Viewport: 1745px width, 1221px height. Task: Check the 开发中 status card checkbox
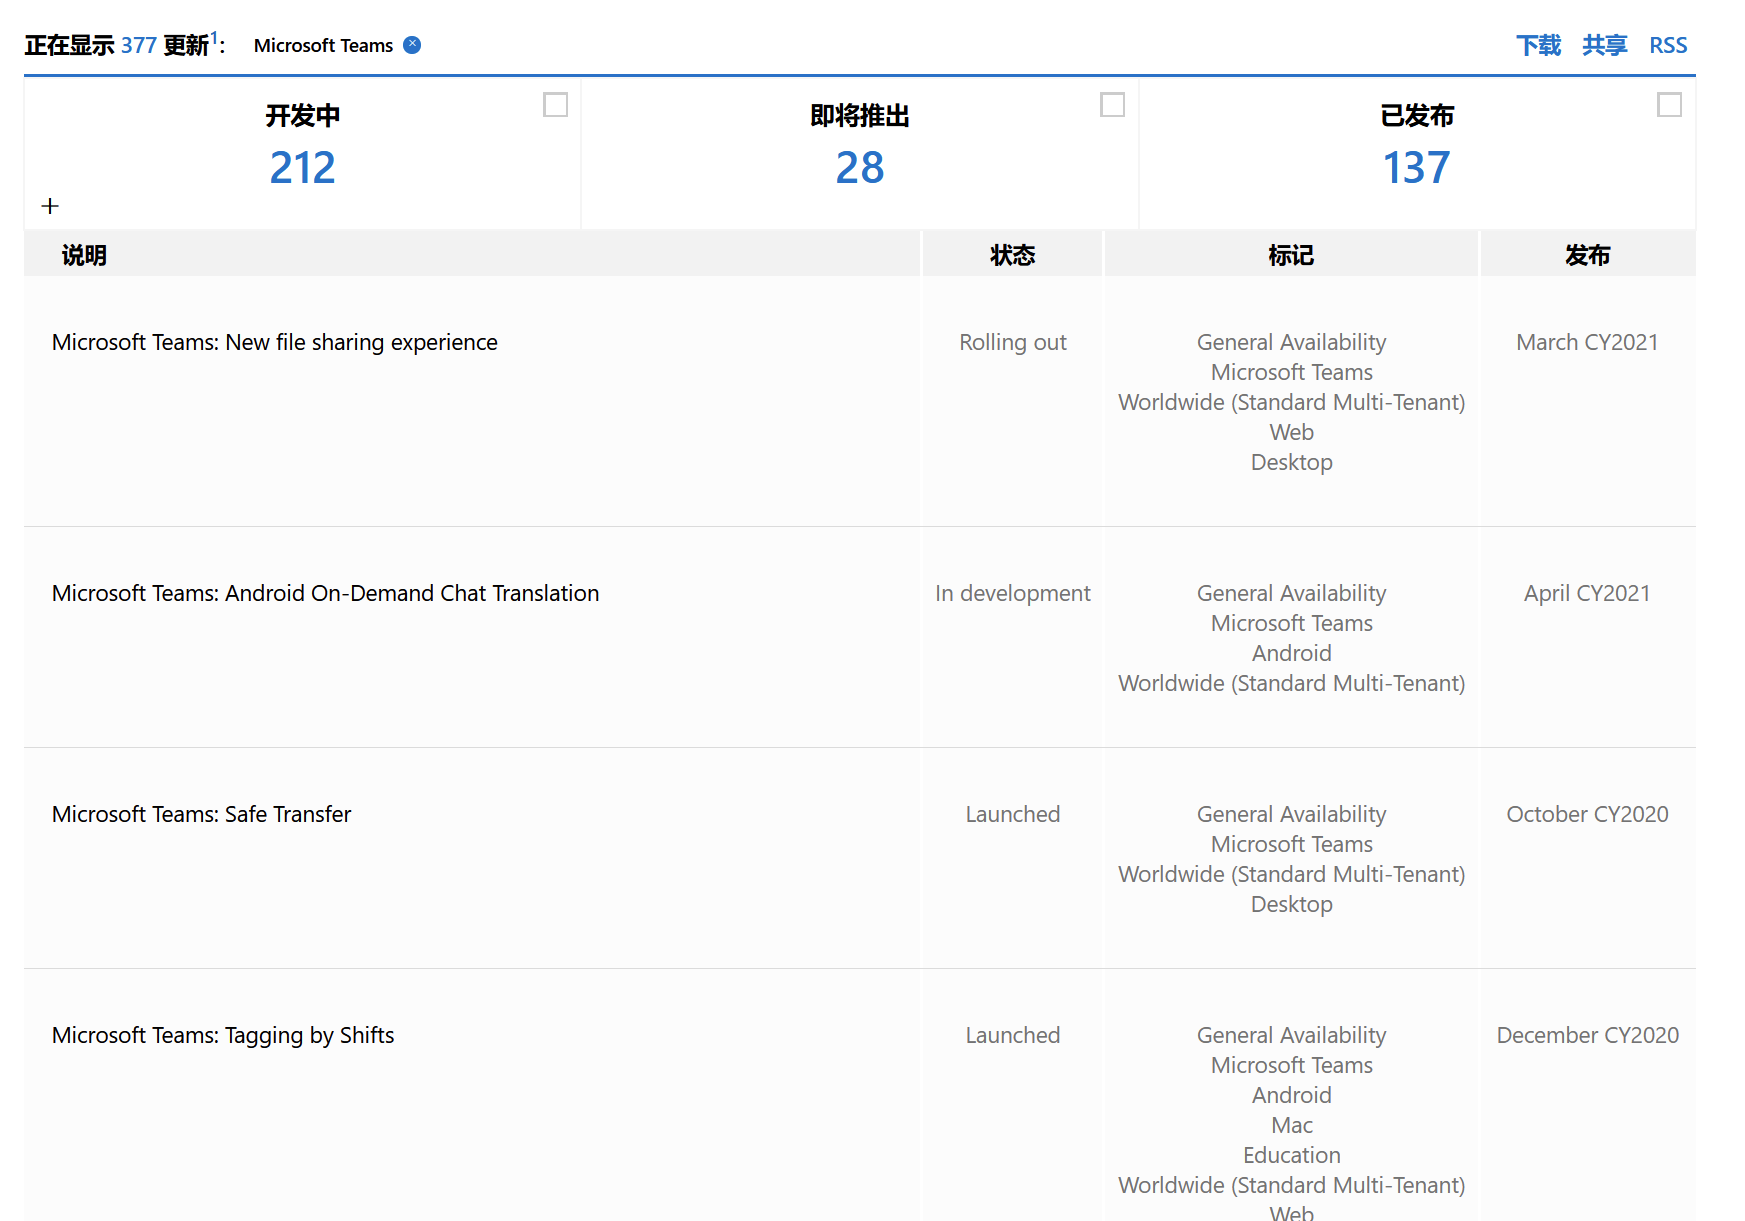tap(557, 104)
